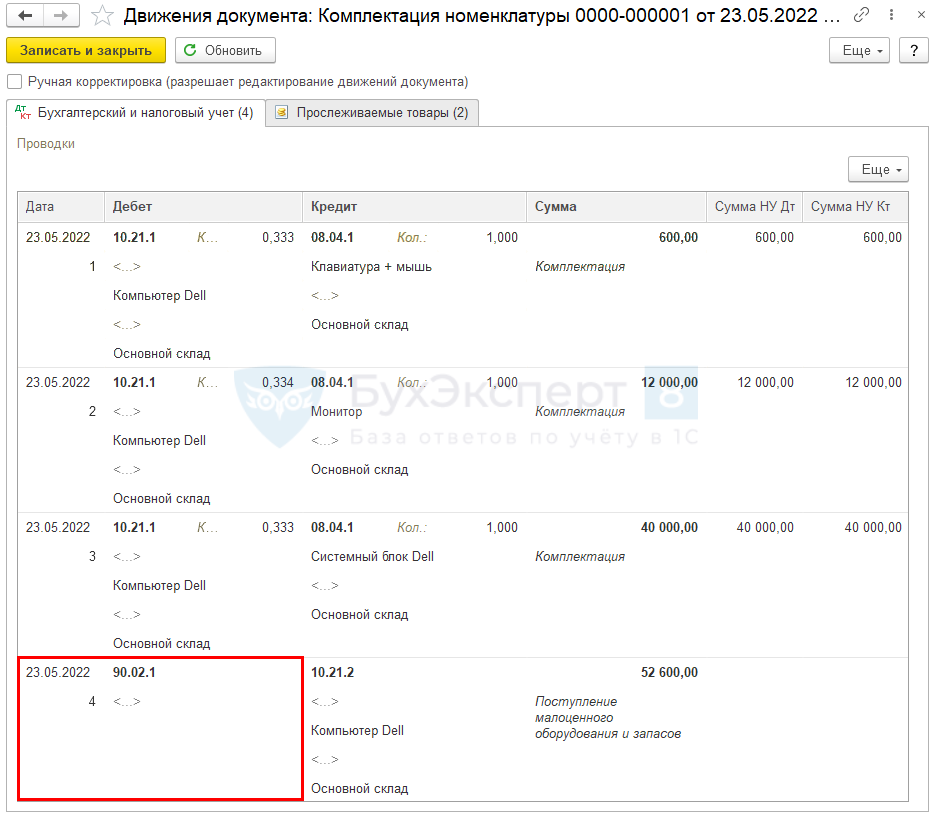Image resolution: width=933 pixels, height=815 pixels.
Task: Open the Еще dropdown above the Проводки table
Action: tap(878, 170)
